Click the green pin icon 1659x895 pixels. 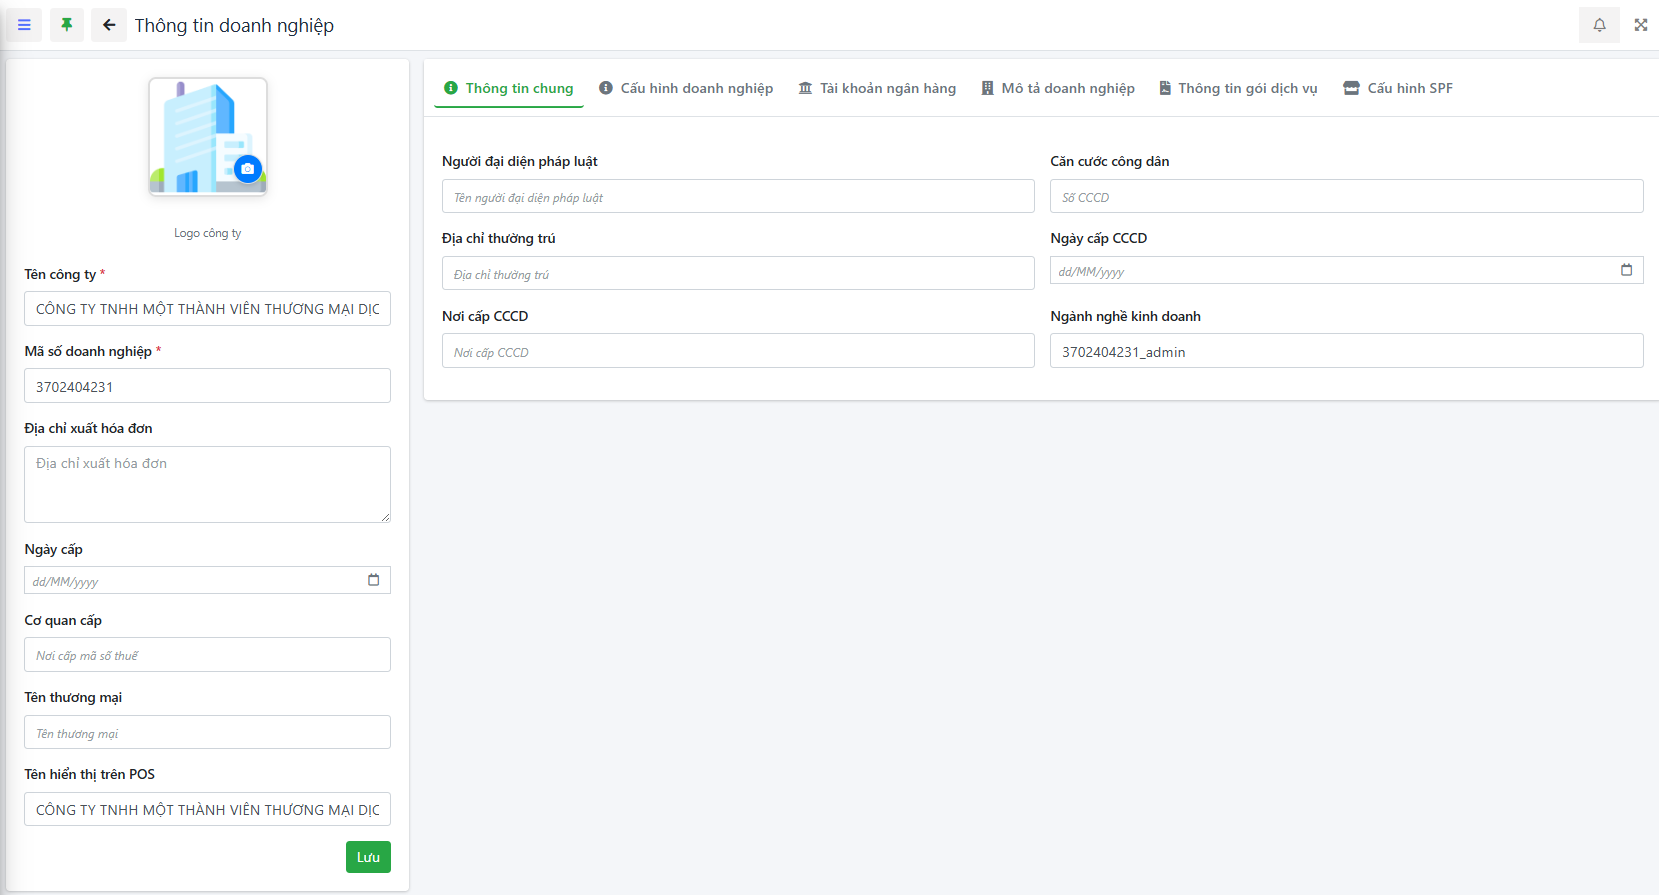click(67, 25)
